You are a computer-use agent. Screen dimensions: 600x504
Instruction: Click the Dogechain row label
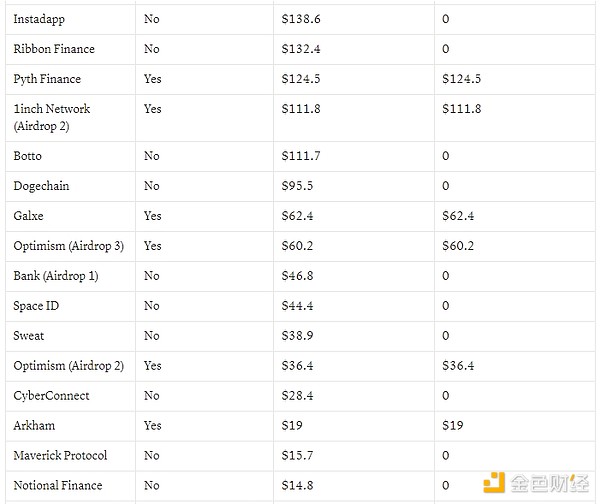click(41, 186)
